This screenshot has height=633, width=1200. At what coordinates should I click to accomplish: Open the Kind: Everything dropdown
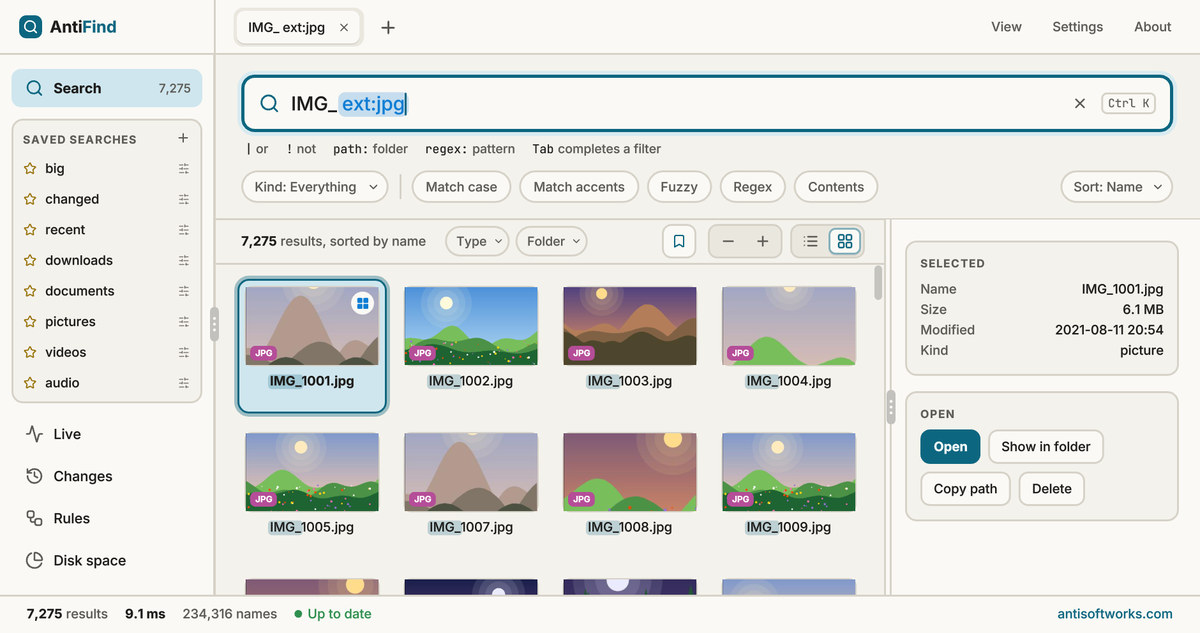pos(315,187)
